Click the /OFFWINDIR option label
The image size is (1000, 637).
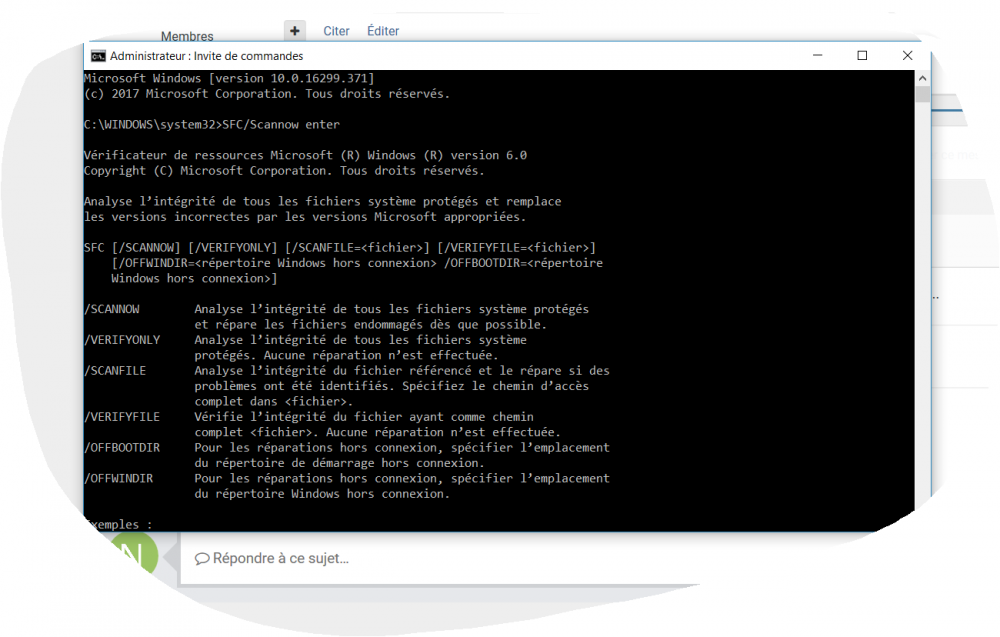(x=119, y=478)
